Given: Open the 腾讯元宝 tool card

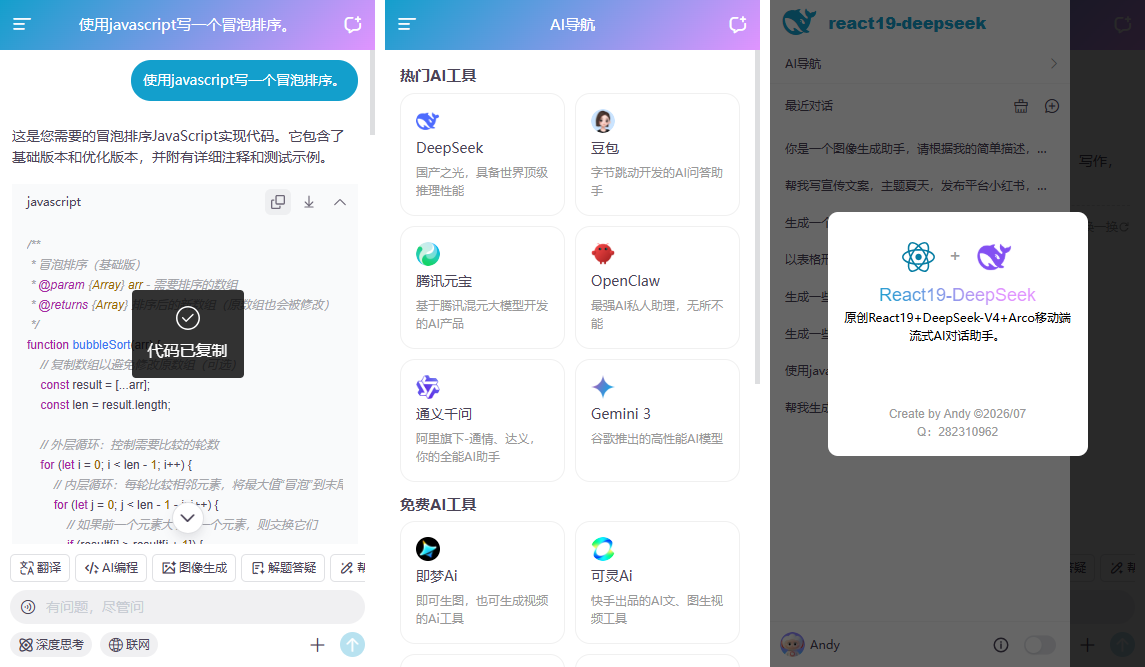Looking at the screenshot, I should point(483,287).
